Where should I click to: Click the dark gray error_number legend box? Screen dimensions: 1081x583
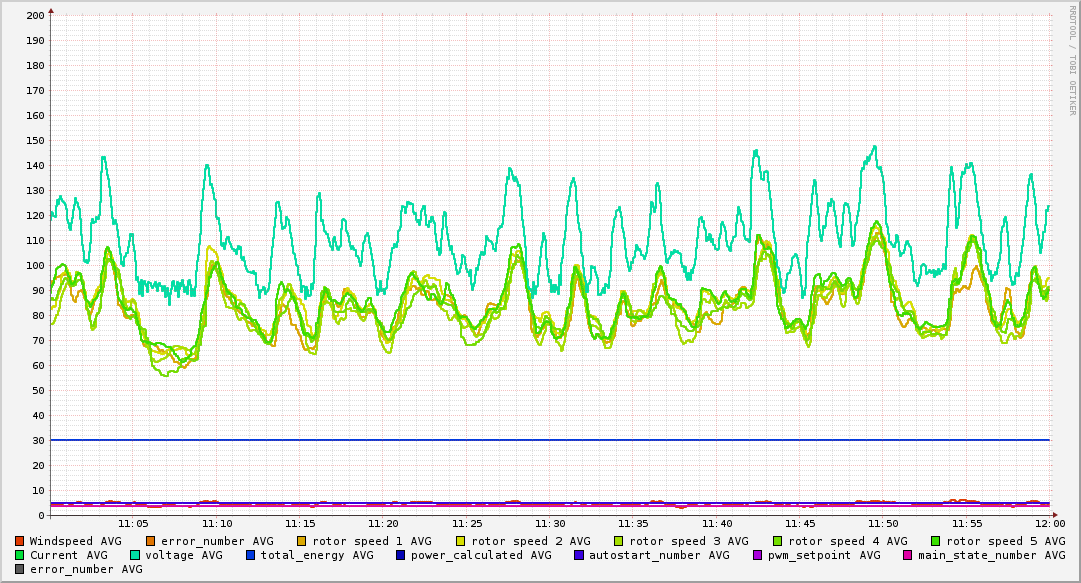pyautogui.click(x=20, y=569)
